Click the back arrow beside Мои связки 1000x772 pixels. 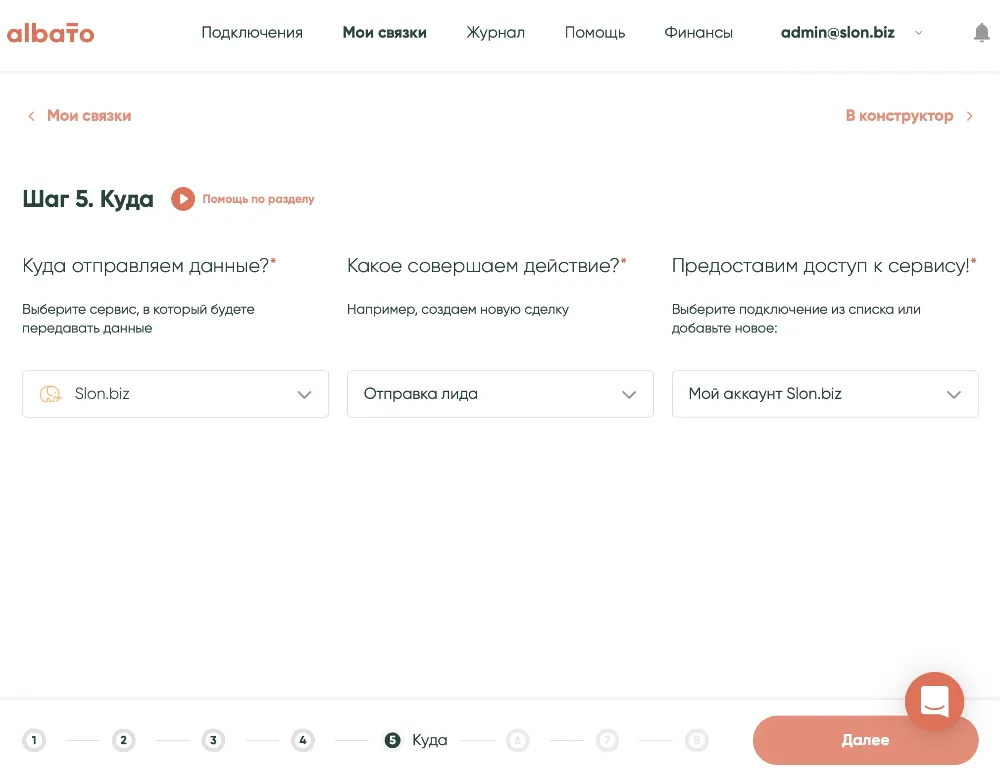click(31, 116)
